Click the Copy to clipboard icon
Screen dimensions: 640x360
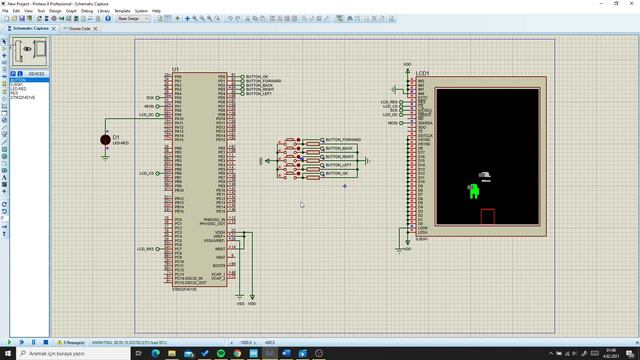255,19
